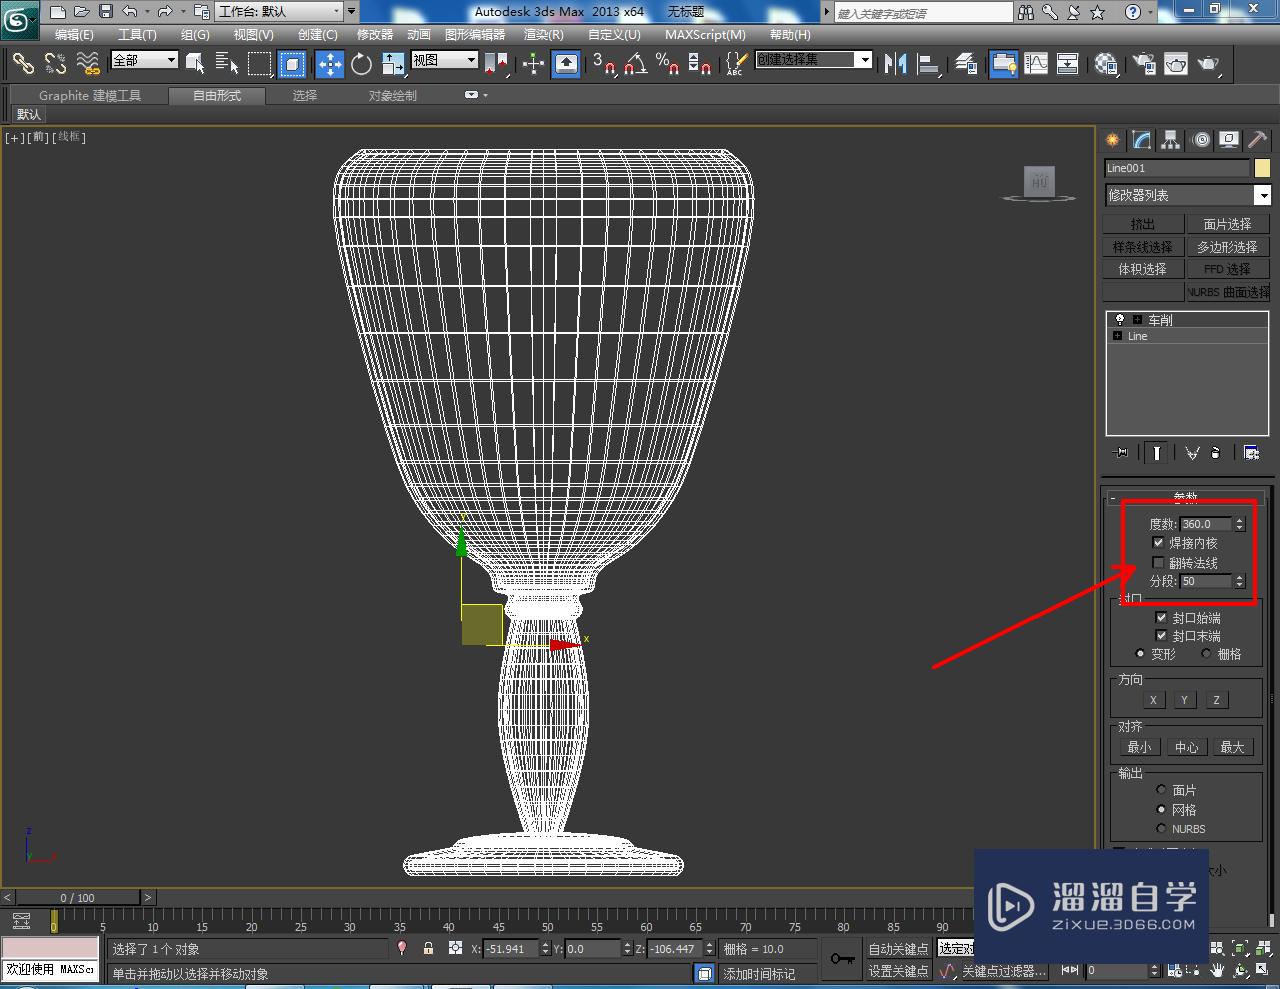Open the Schematic View icon
This screenshot has height=989, width=1280.
pyautogui.click(x=1068, y=64)
